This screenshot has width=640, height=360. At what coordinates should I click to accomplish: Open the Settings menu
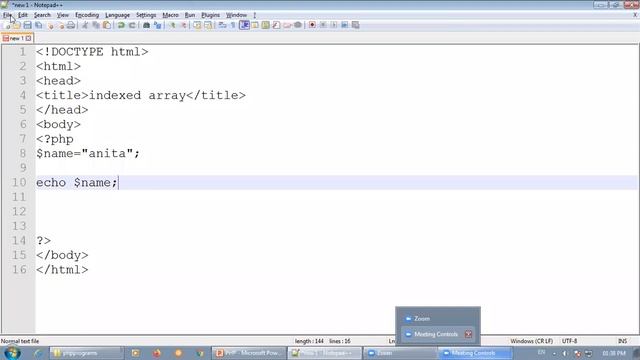[146, 15]
